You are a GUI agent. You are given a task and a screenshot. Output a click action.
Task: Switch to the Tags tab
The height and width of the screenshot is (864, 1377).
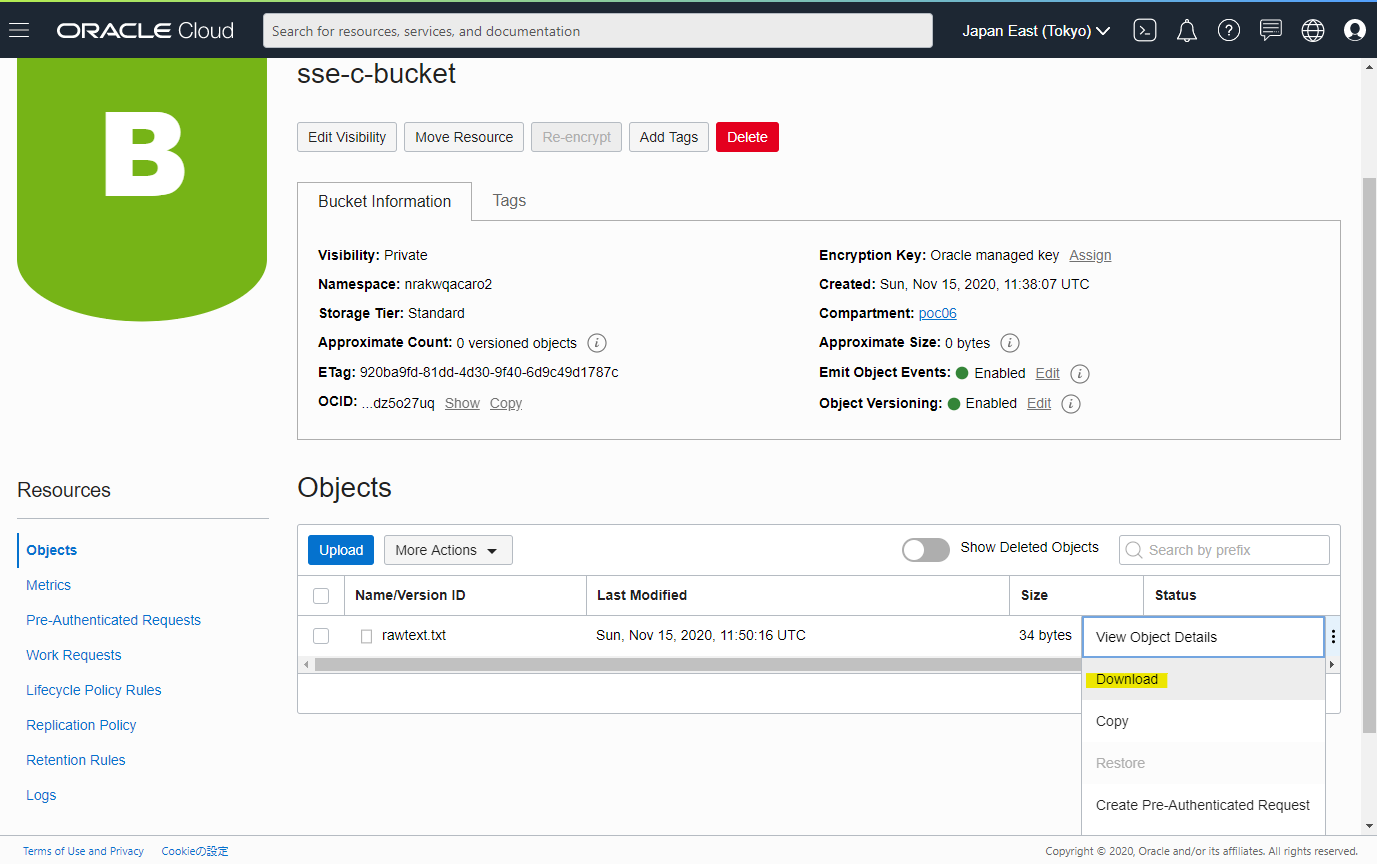click(509, 201)
